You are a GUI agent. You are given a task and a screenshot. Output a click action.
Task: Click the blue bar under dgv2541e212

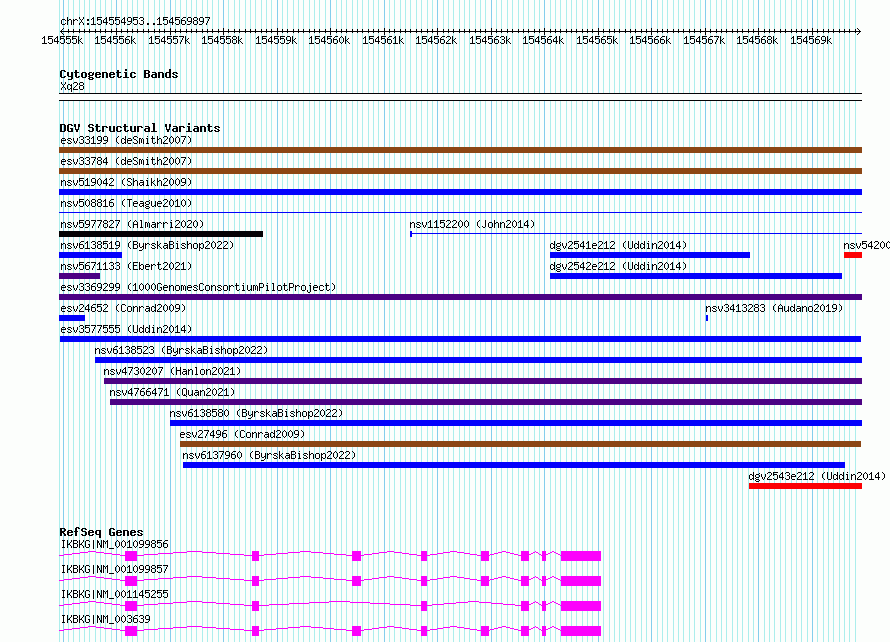650,255
